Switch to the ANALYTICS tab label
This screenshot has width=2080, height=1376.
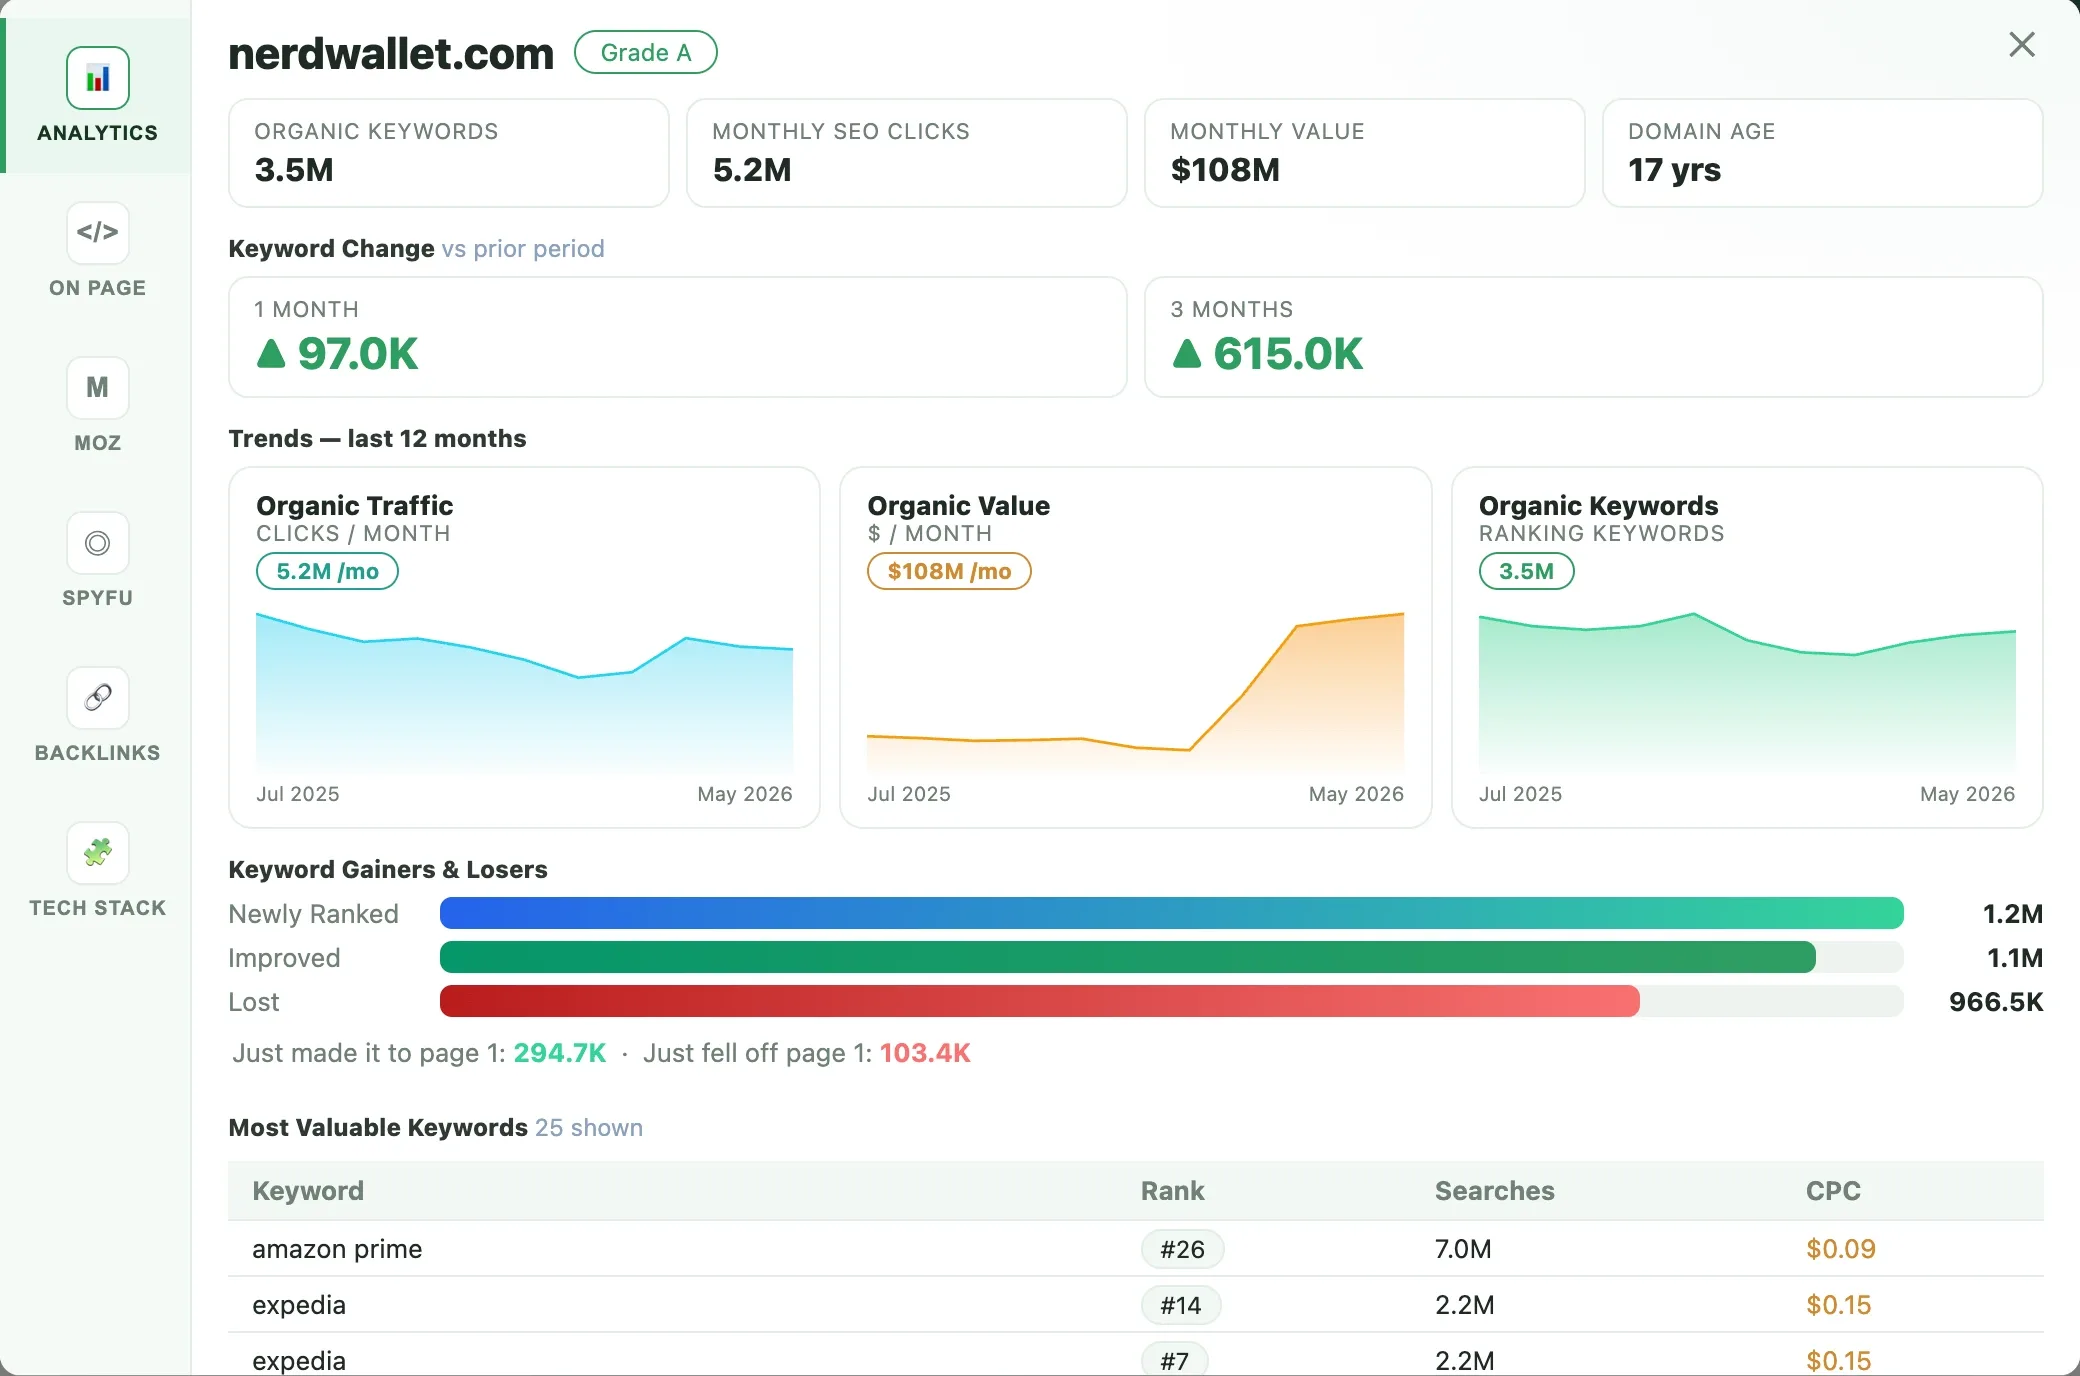[98, 133]
